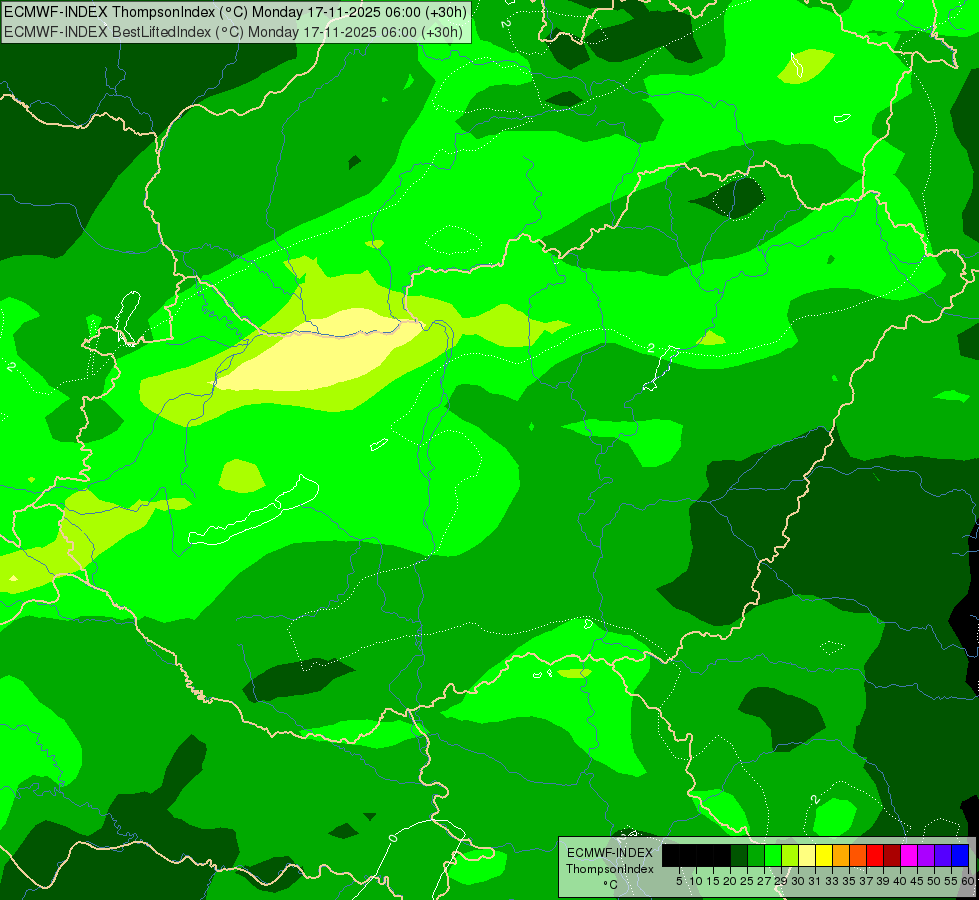
Task: Click the BestLiftedIndex title line at top
Action: [x=234, y=32]
